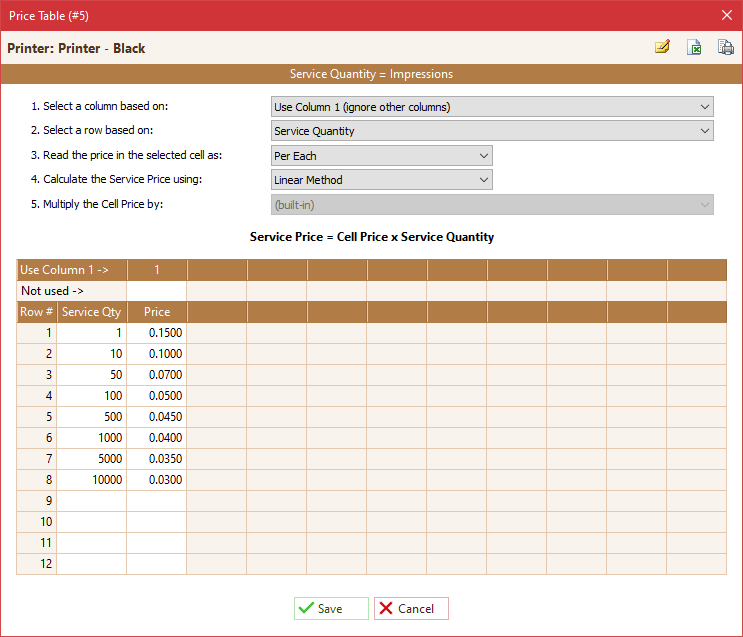The height and width of the screenshot is (637, 743).
Task: Select Service Qty cell with value 5000
Action: click(x=91, y=459)
